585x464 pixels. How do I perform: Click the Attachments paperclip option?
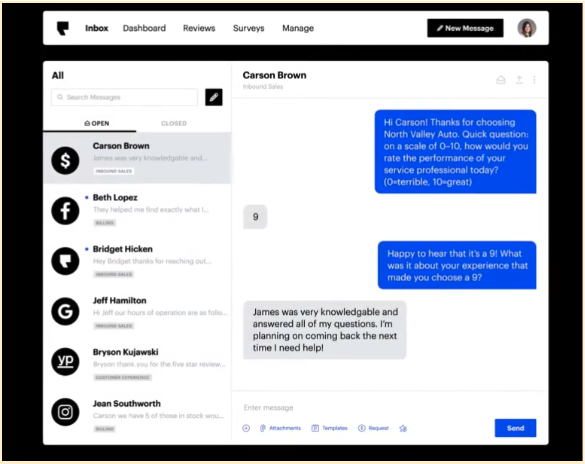click(x=280, y=428)
